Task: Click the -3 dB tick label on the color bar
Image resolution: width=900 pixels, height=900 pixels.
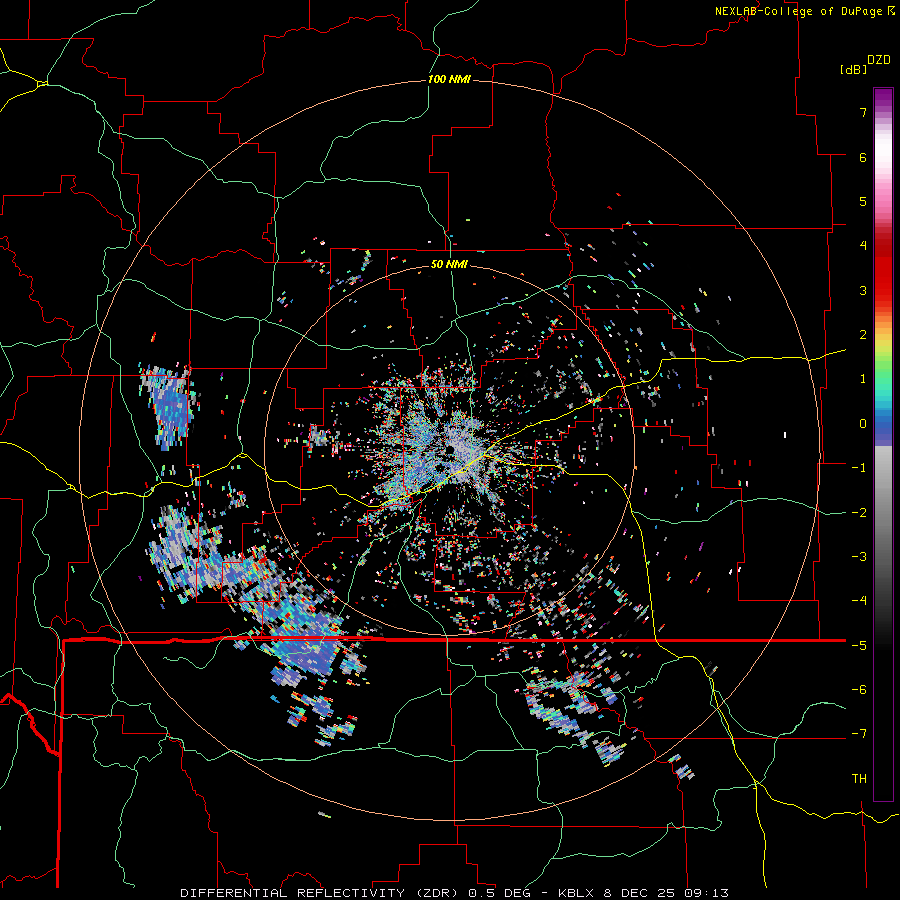Action: (x=859, y=557)
